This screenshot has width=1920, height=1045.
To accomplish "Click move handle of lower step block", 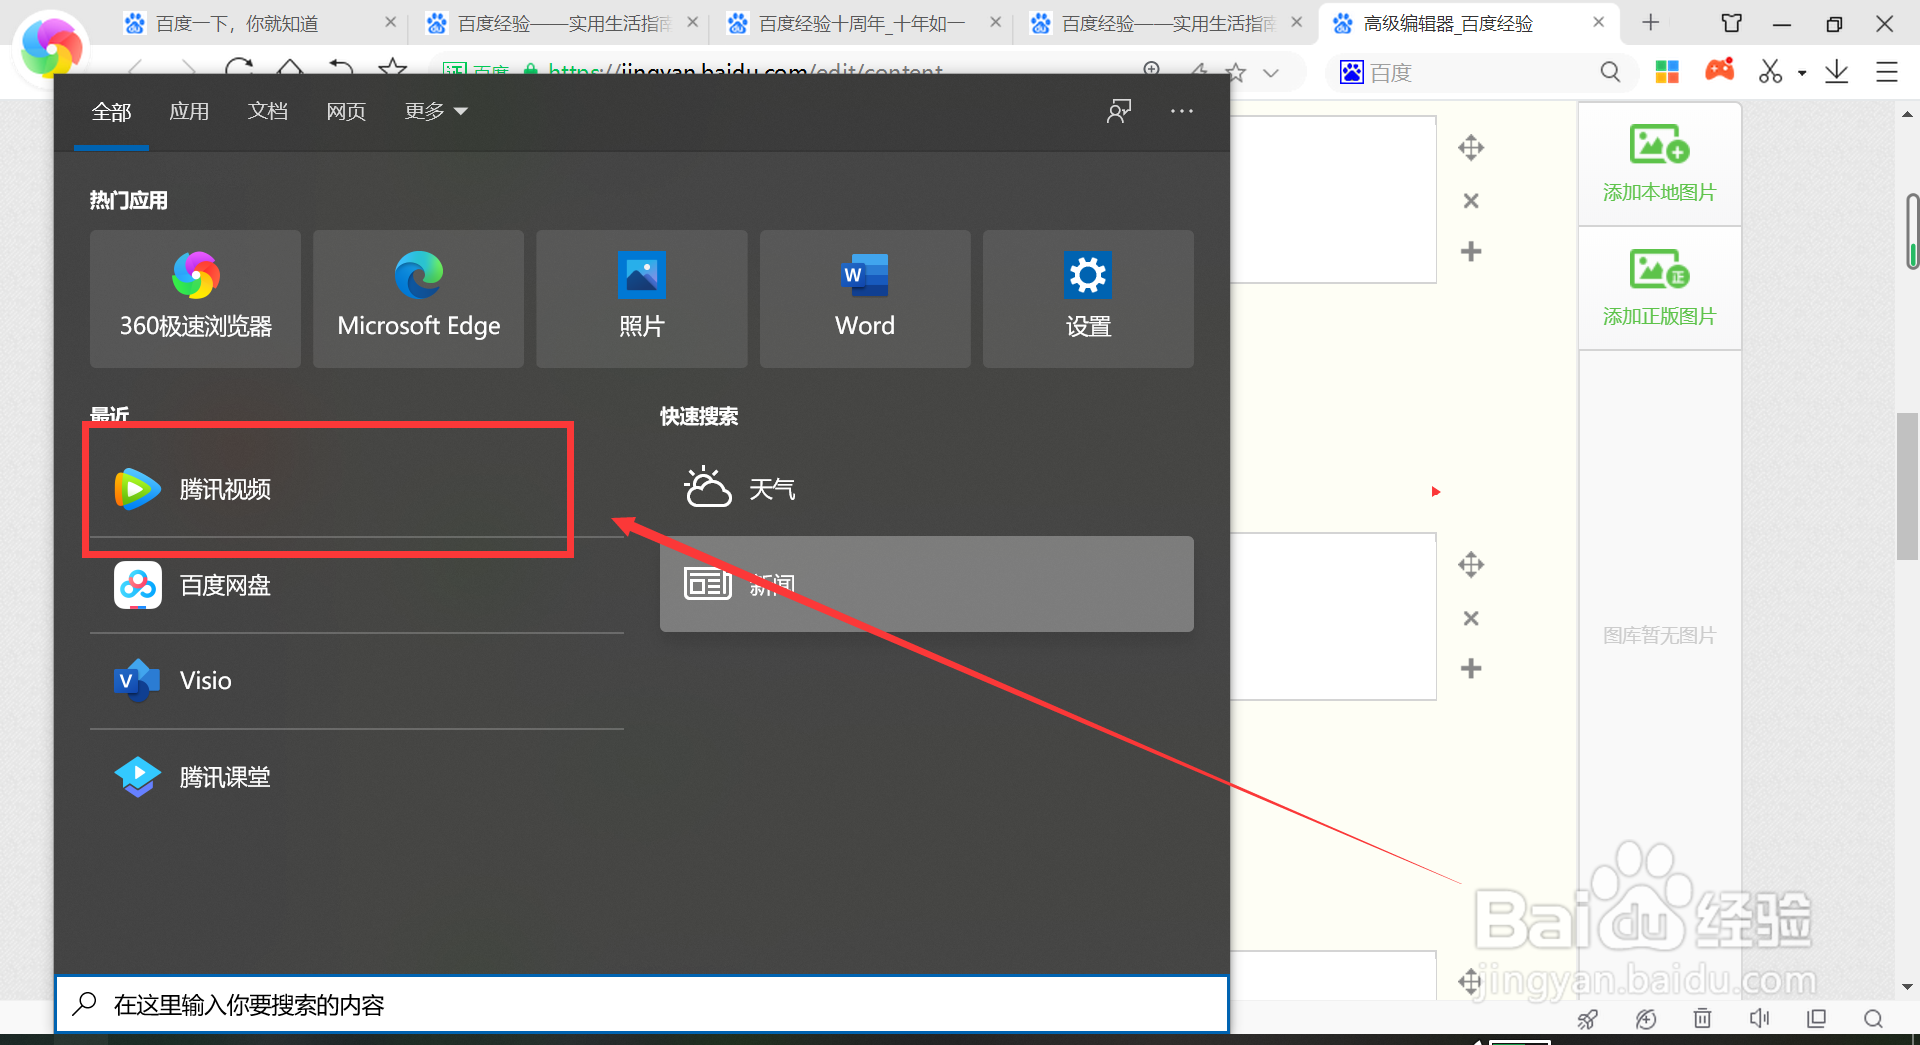I will (x=1471, y=565).
